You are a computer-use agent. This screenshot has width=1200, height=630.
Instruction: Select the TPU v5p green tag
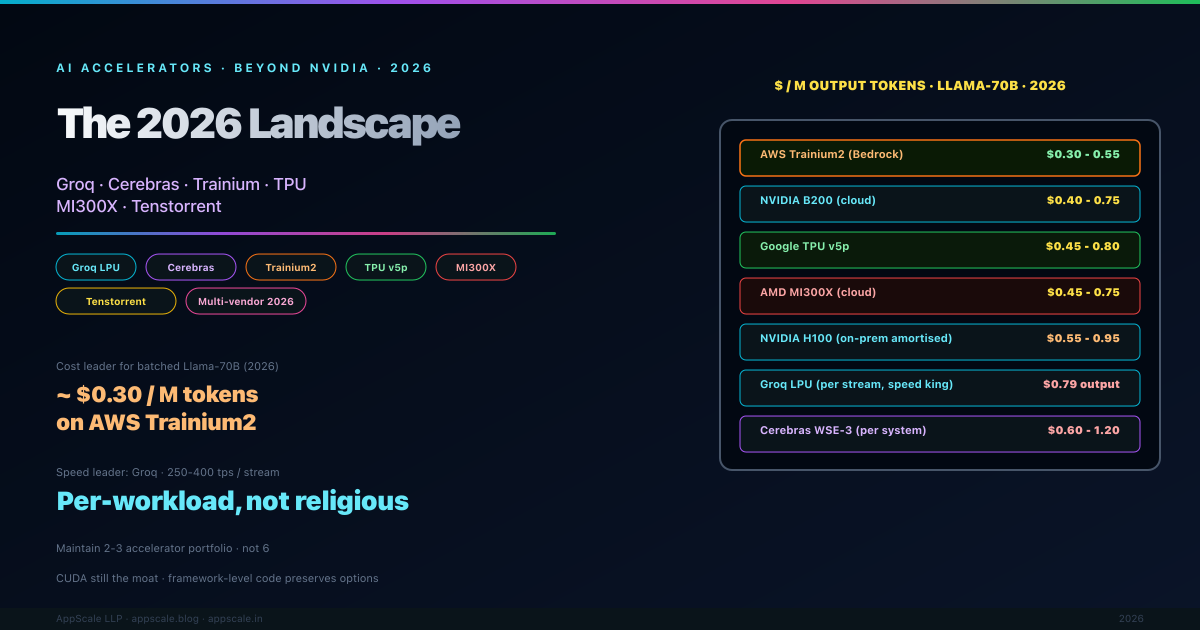pyautogui.click(x=386, y=267)
